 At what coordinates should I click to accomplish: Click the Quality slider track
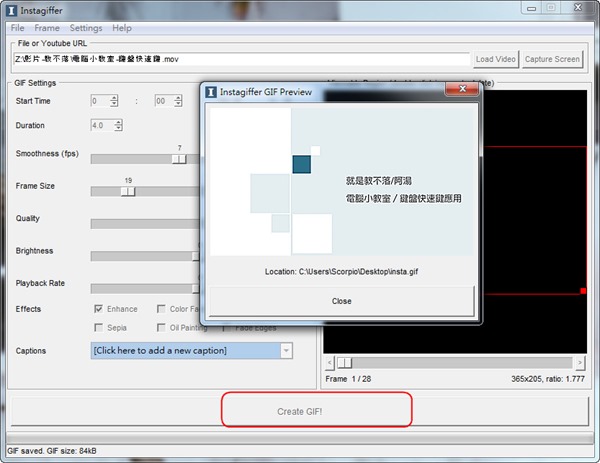tap(145, 224)
